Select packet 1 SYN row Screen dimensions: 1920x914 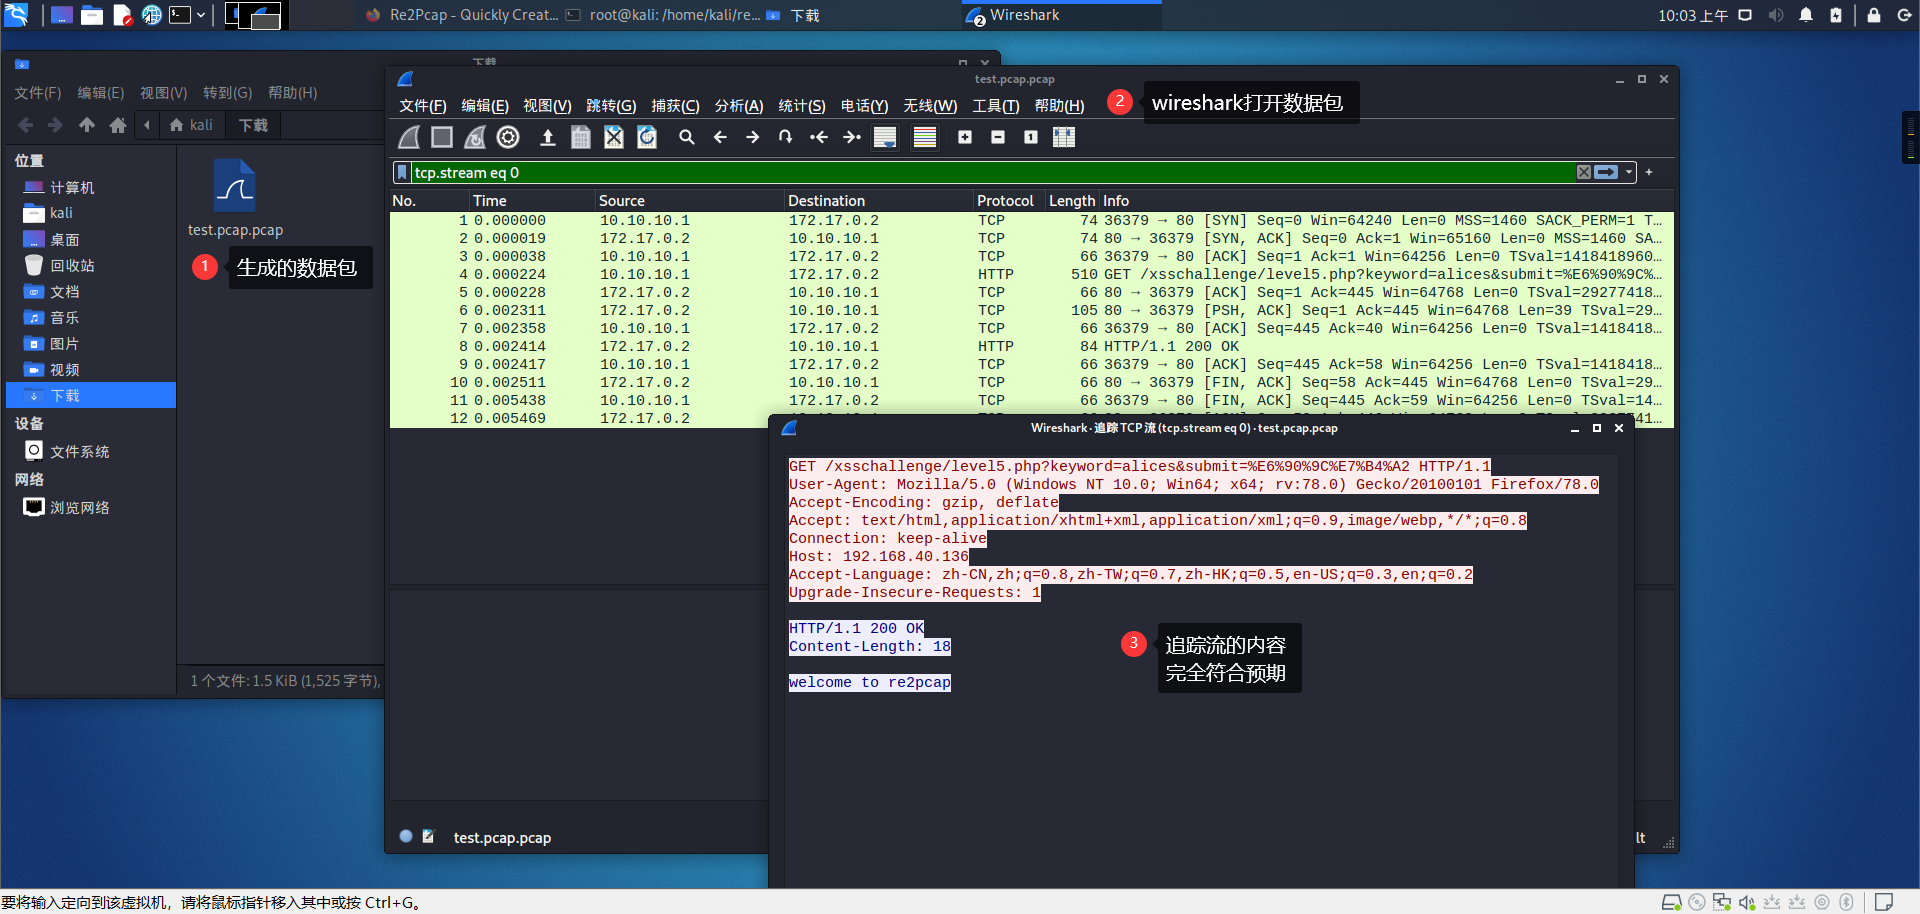point(1031,220)
